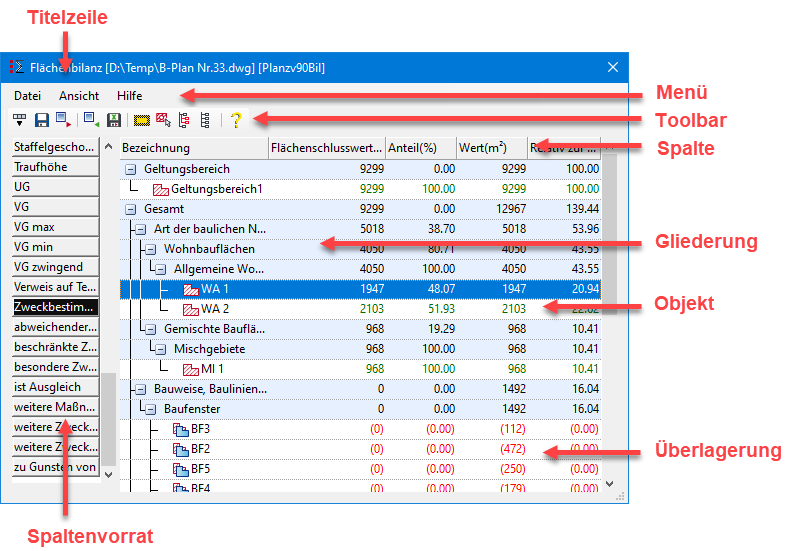The height and width of the screenshot is (551, 787).
Task: Click the Traufhöhe column button
Action: pos(54,167)
